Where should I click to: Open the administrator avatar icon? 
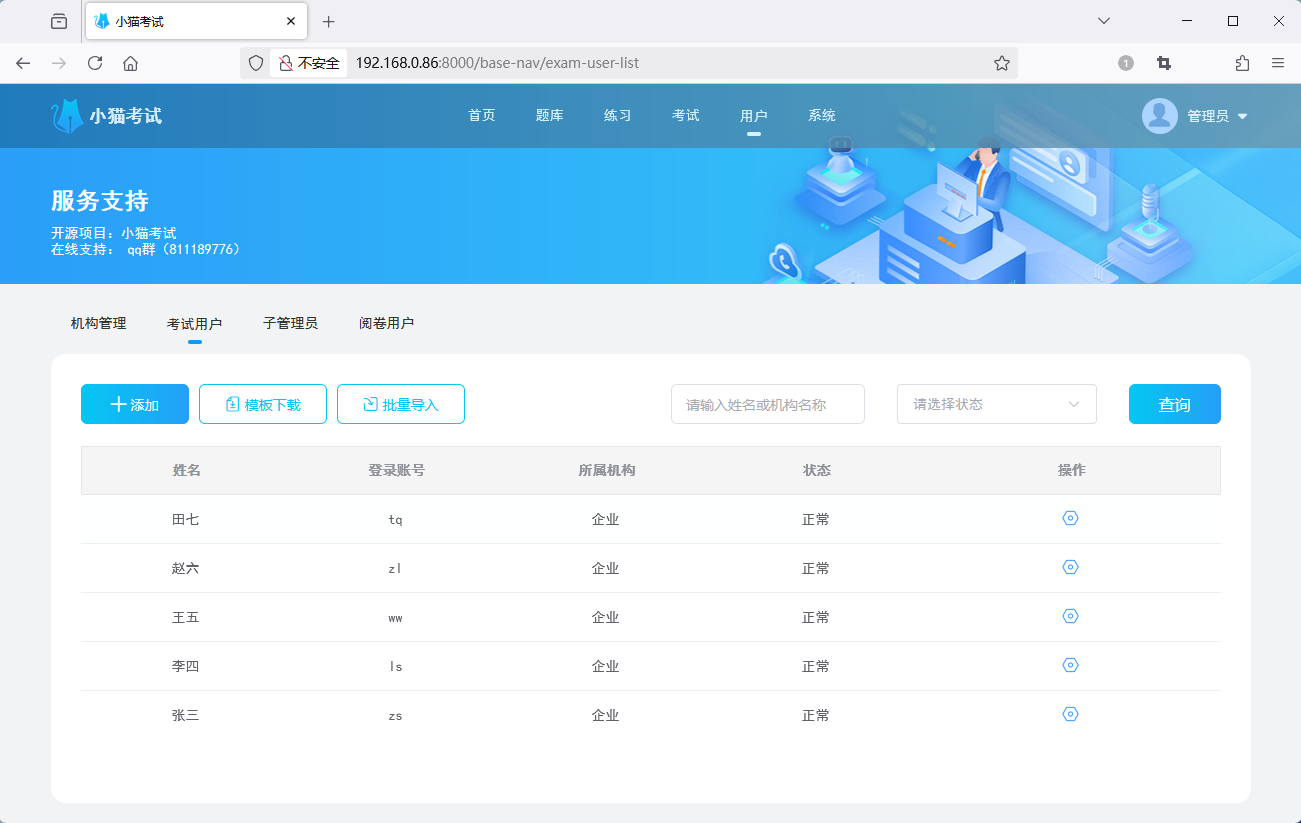tap(1159, 115)
